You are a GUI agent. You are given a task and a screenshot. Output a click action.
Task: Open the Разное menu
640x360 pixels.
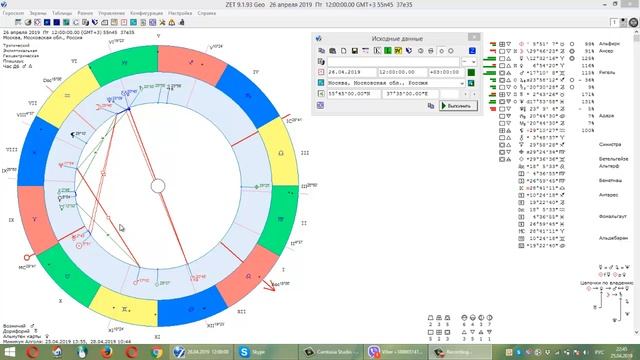[85, 13]
